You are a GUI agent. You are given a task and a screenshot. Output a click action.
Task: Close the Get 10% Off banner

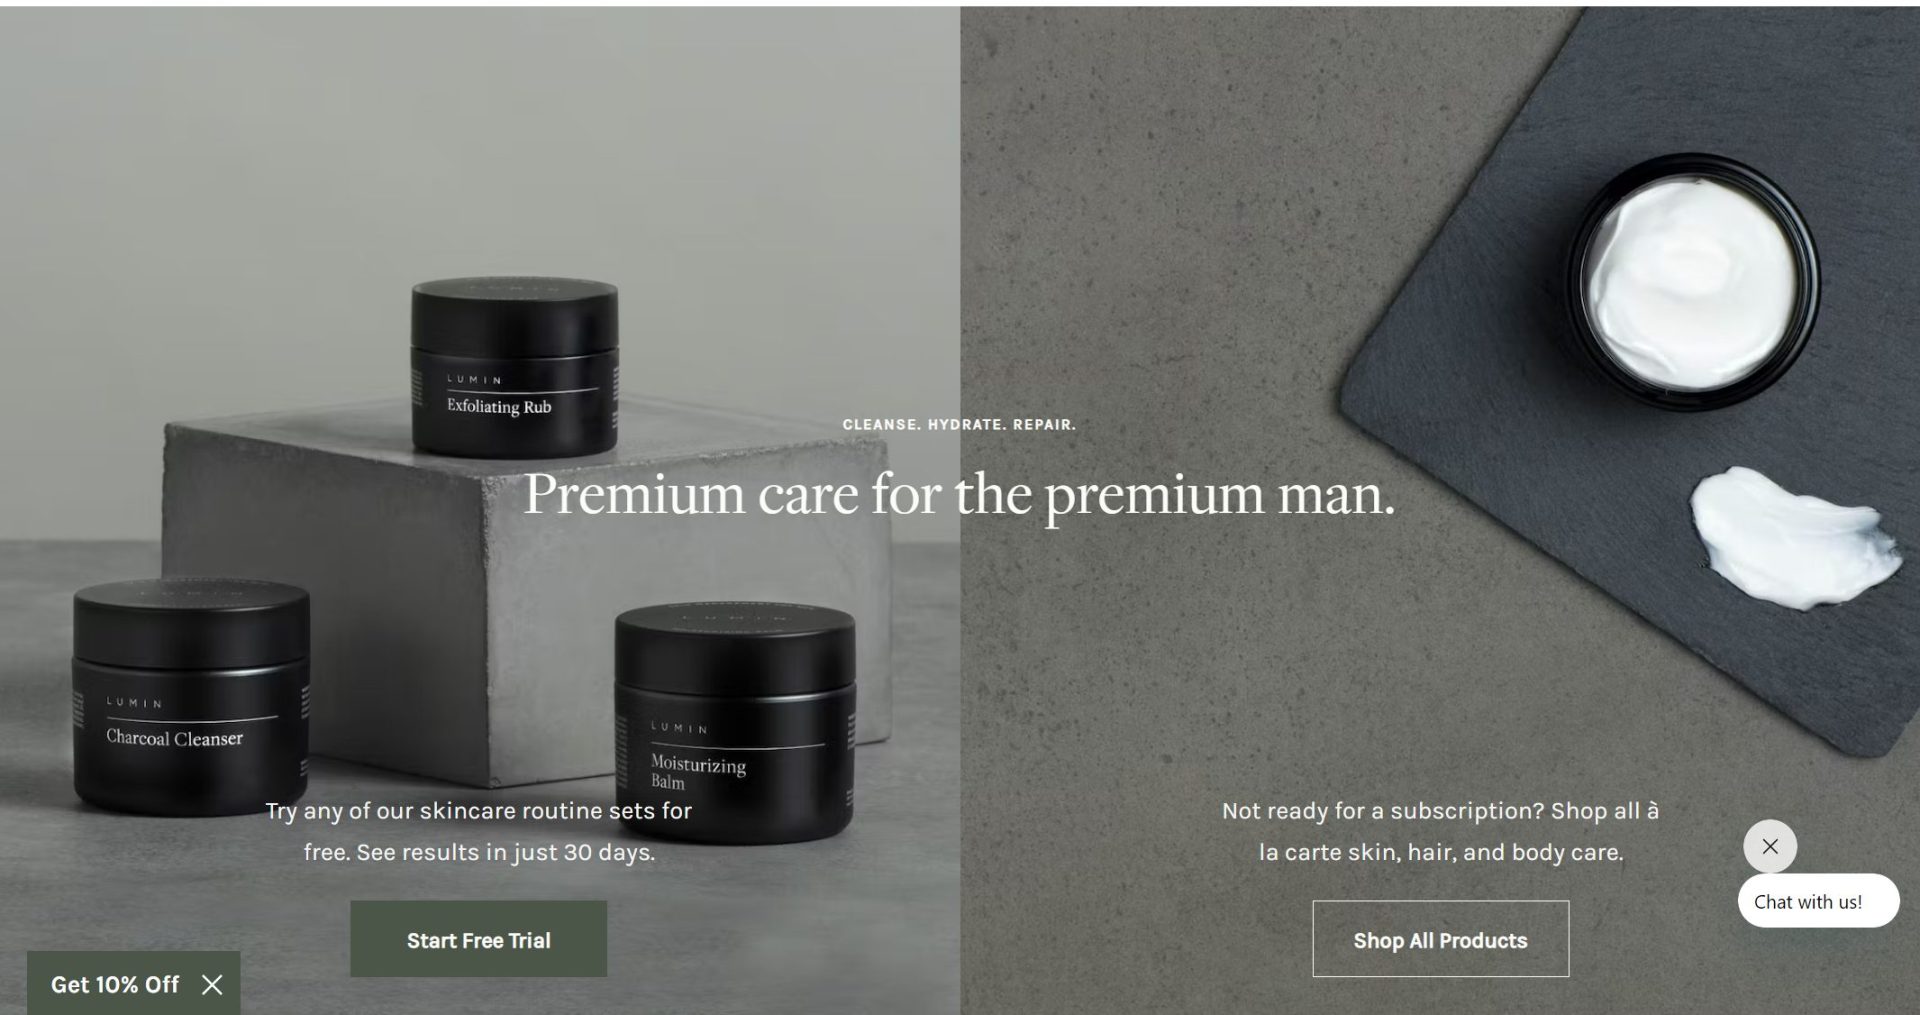point(212,985)
